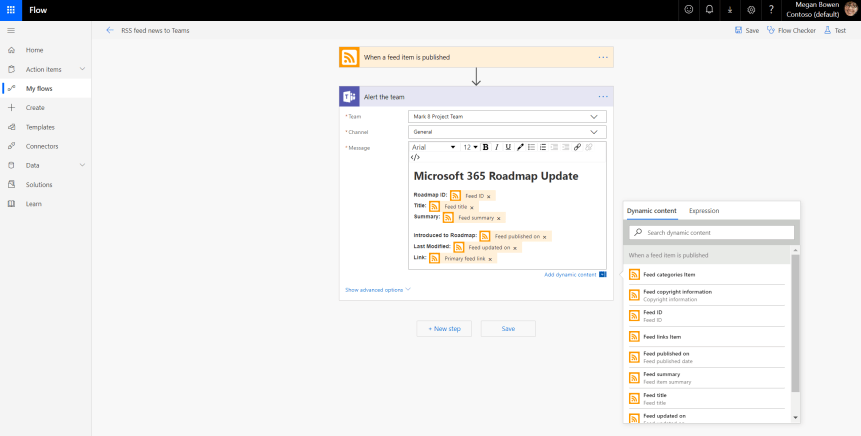Toggle italic formatting in message editor
Image resolution: width=861 pixels, height=436 pixels.
pyautogui.click(x=496, y=147)
